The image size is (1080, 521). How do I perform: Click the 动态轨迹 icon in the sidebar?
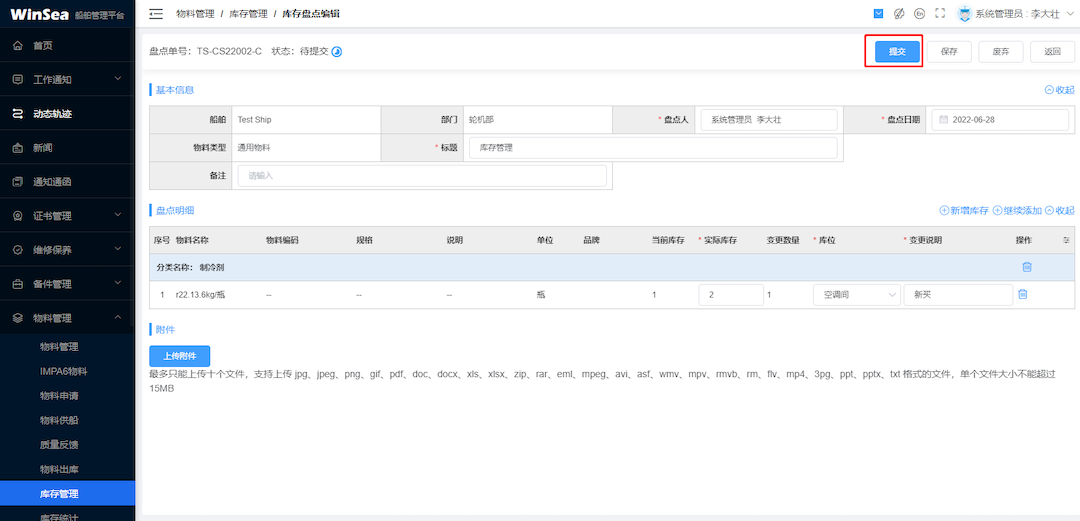18,114
